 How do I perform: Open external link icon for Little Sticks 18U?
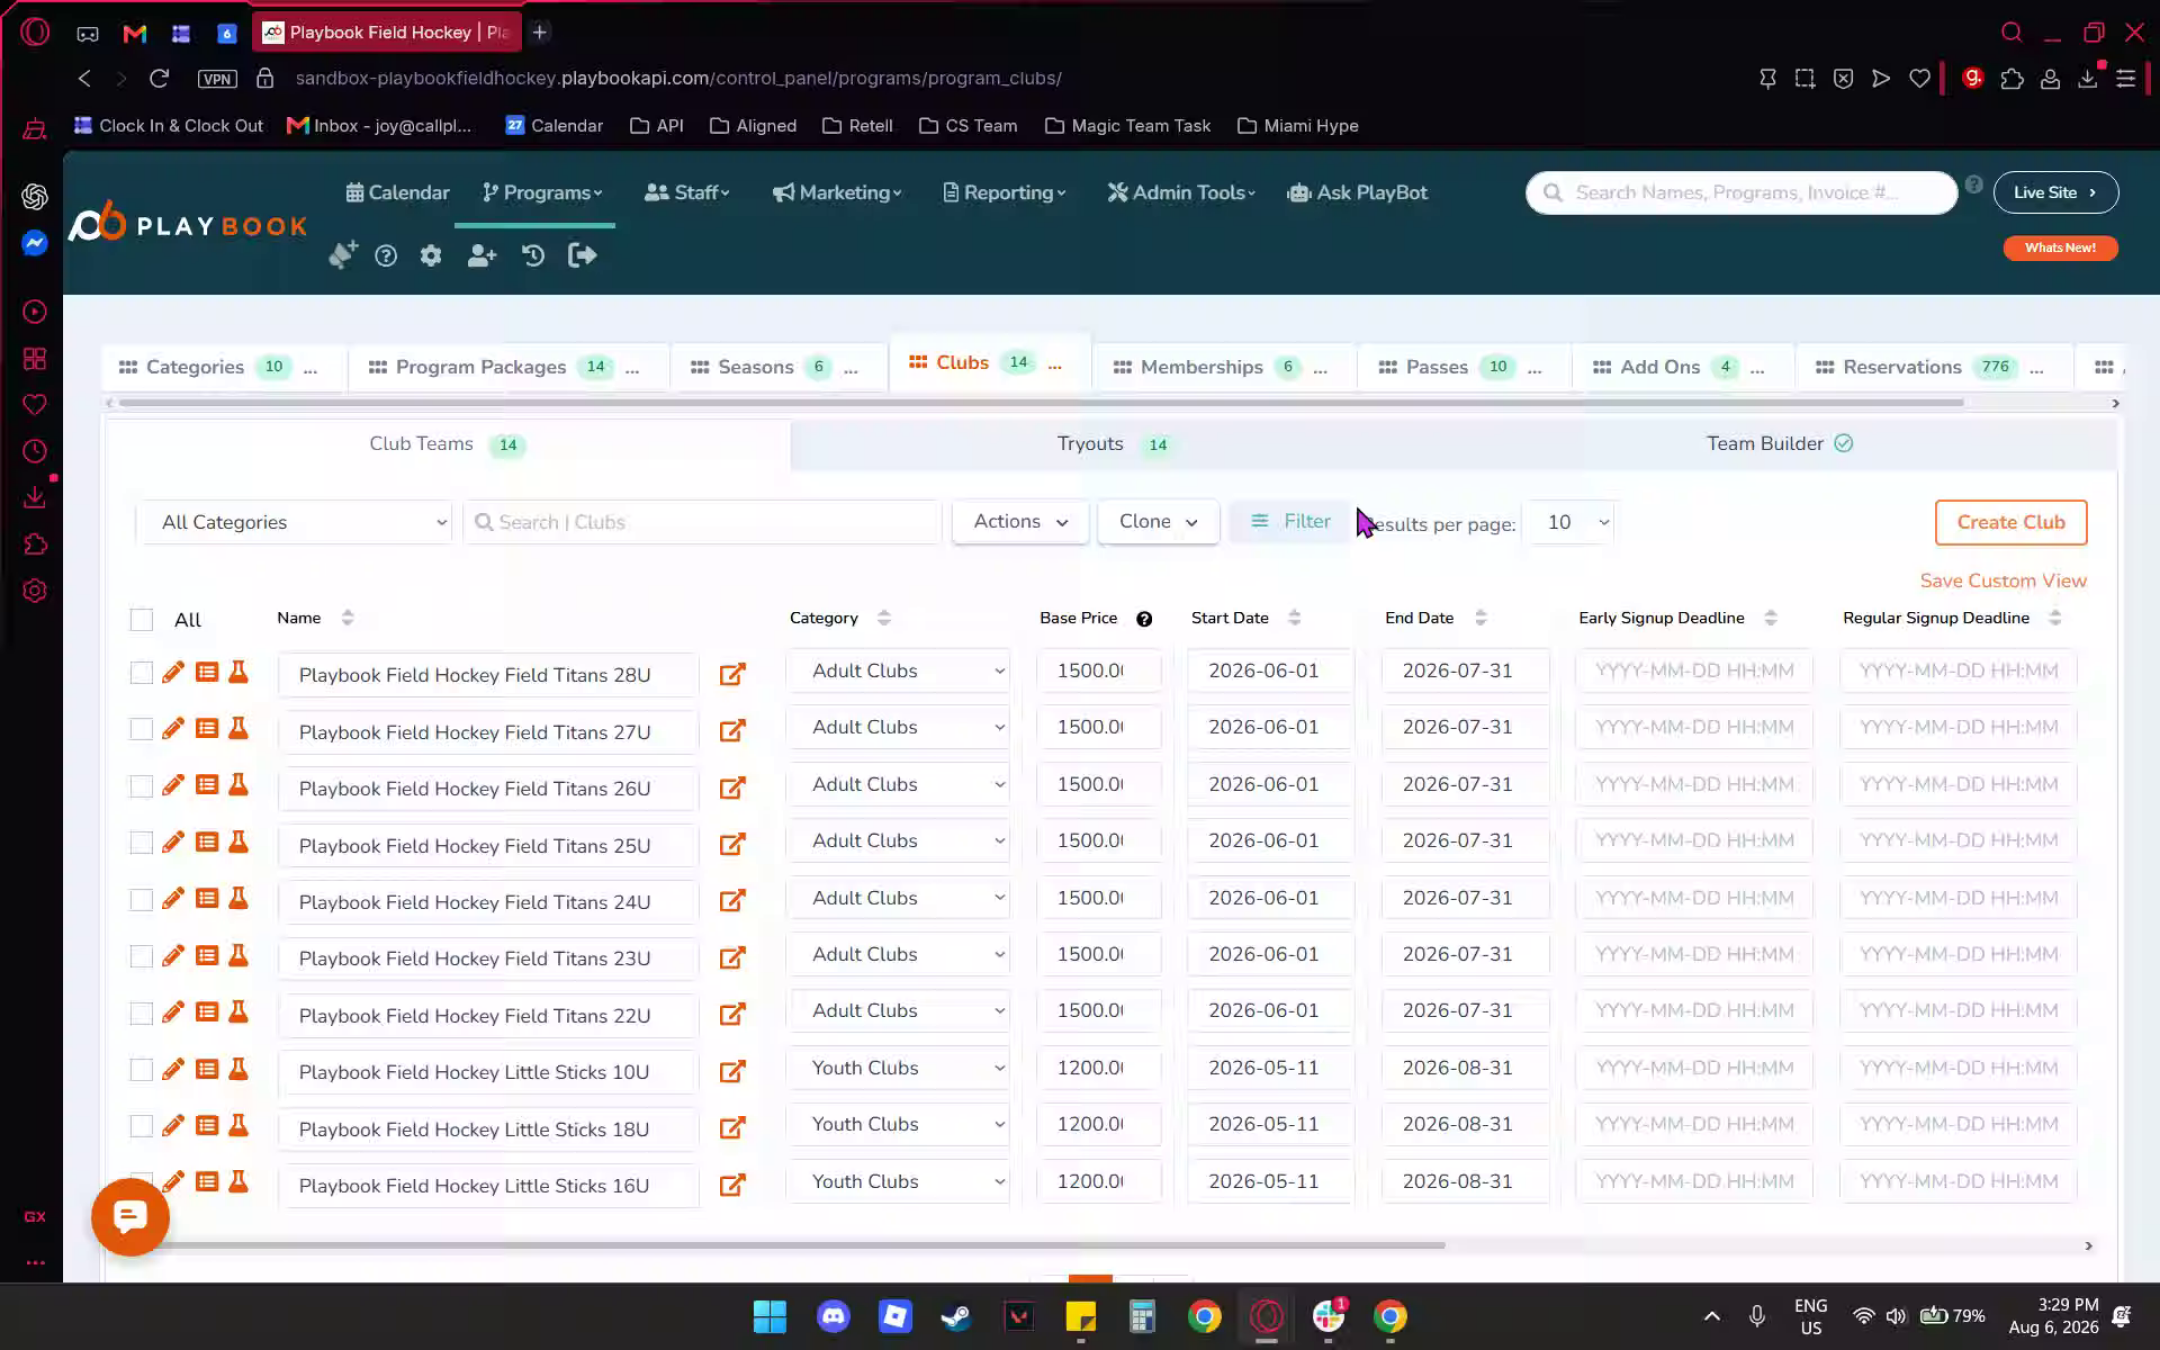point(733,1128)
